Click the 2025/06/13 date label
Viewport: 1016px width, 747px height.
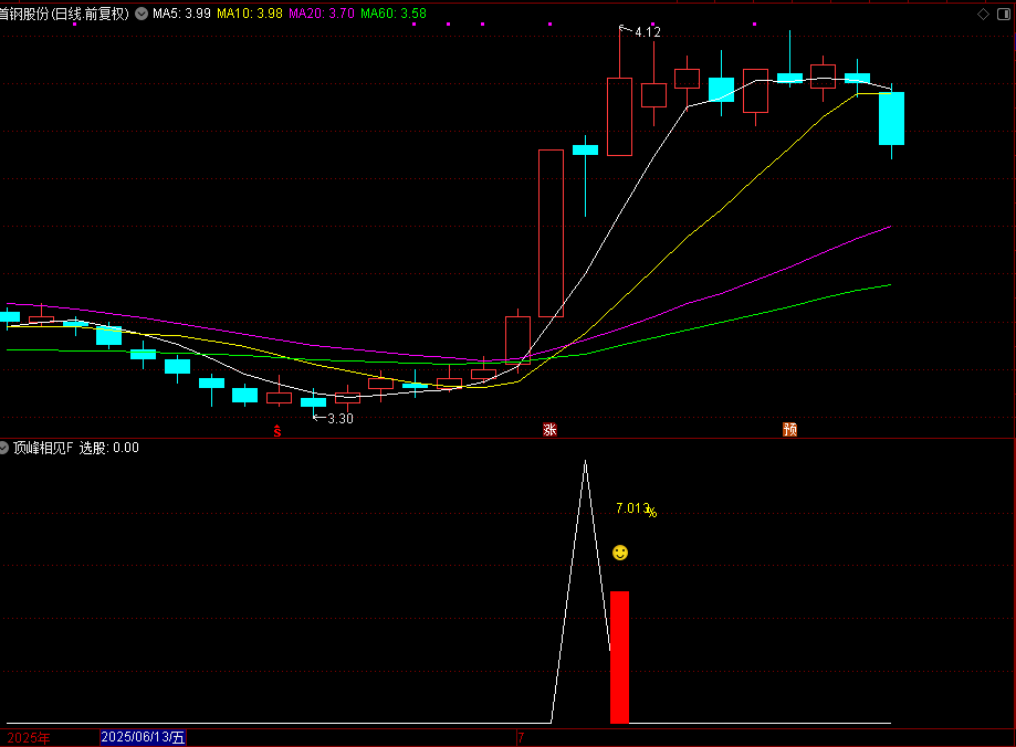point(143,738)
